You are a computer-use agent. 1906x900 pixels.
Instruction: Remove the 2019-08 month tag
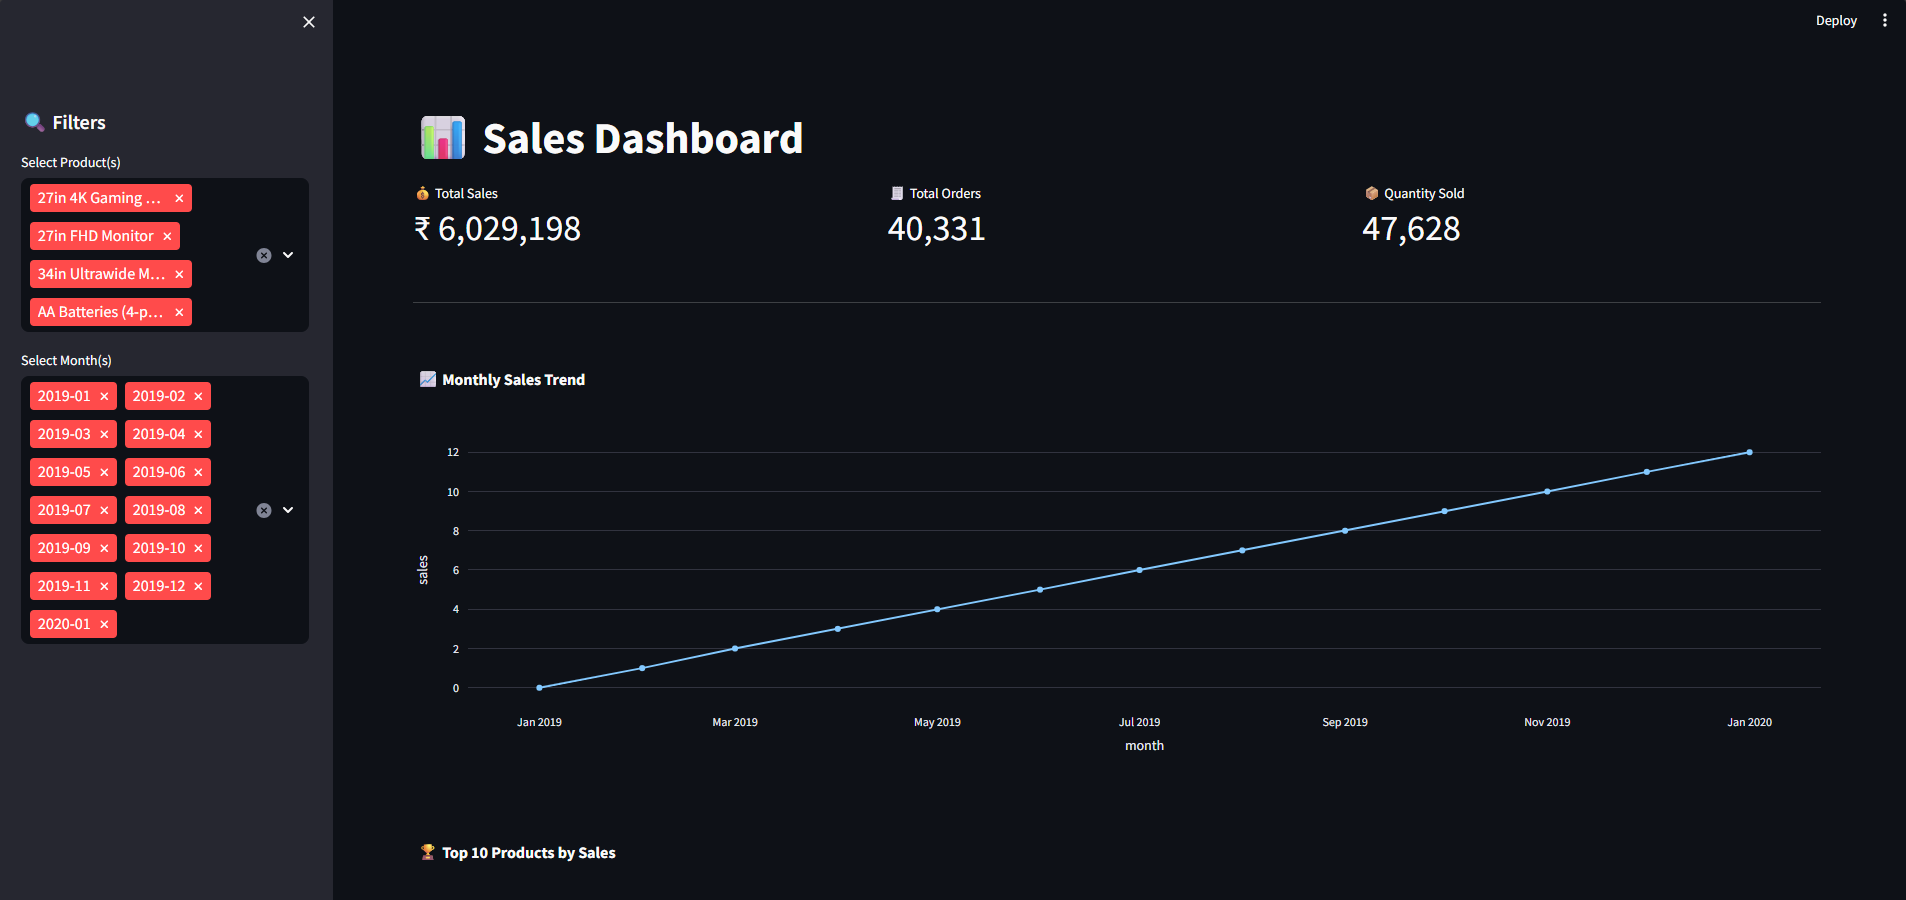pyautogui.click(x=198, y=510)
